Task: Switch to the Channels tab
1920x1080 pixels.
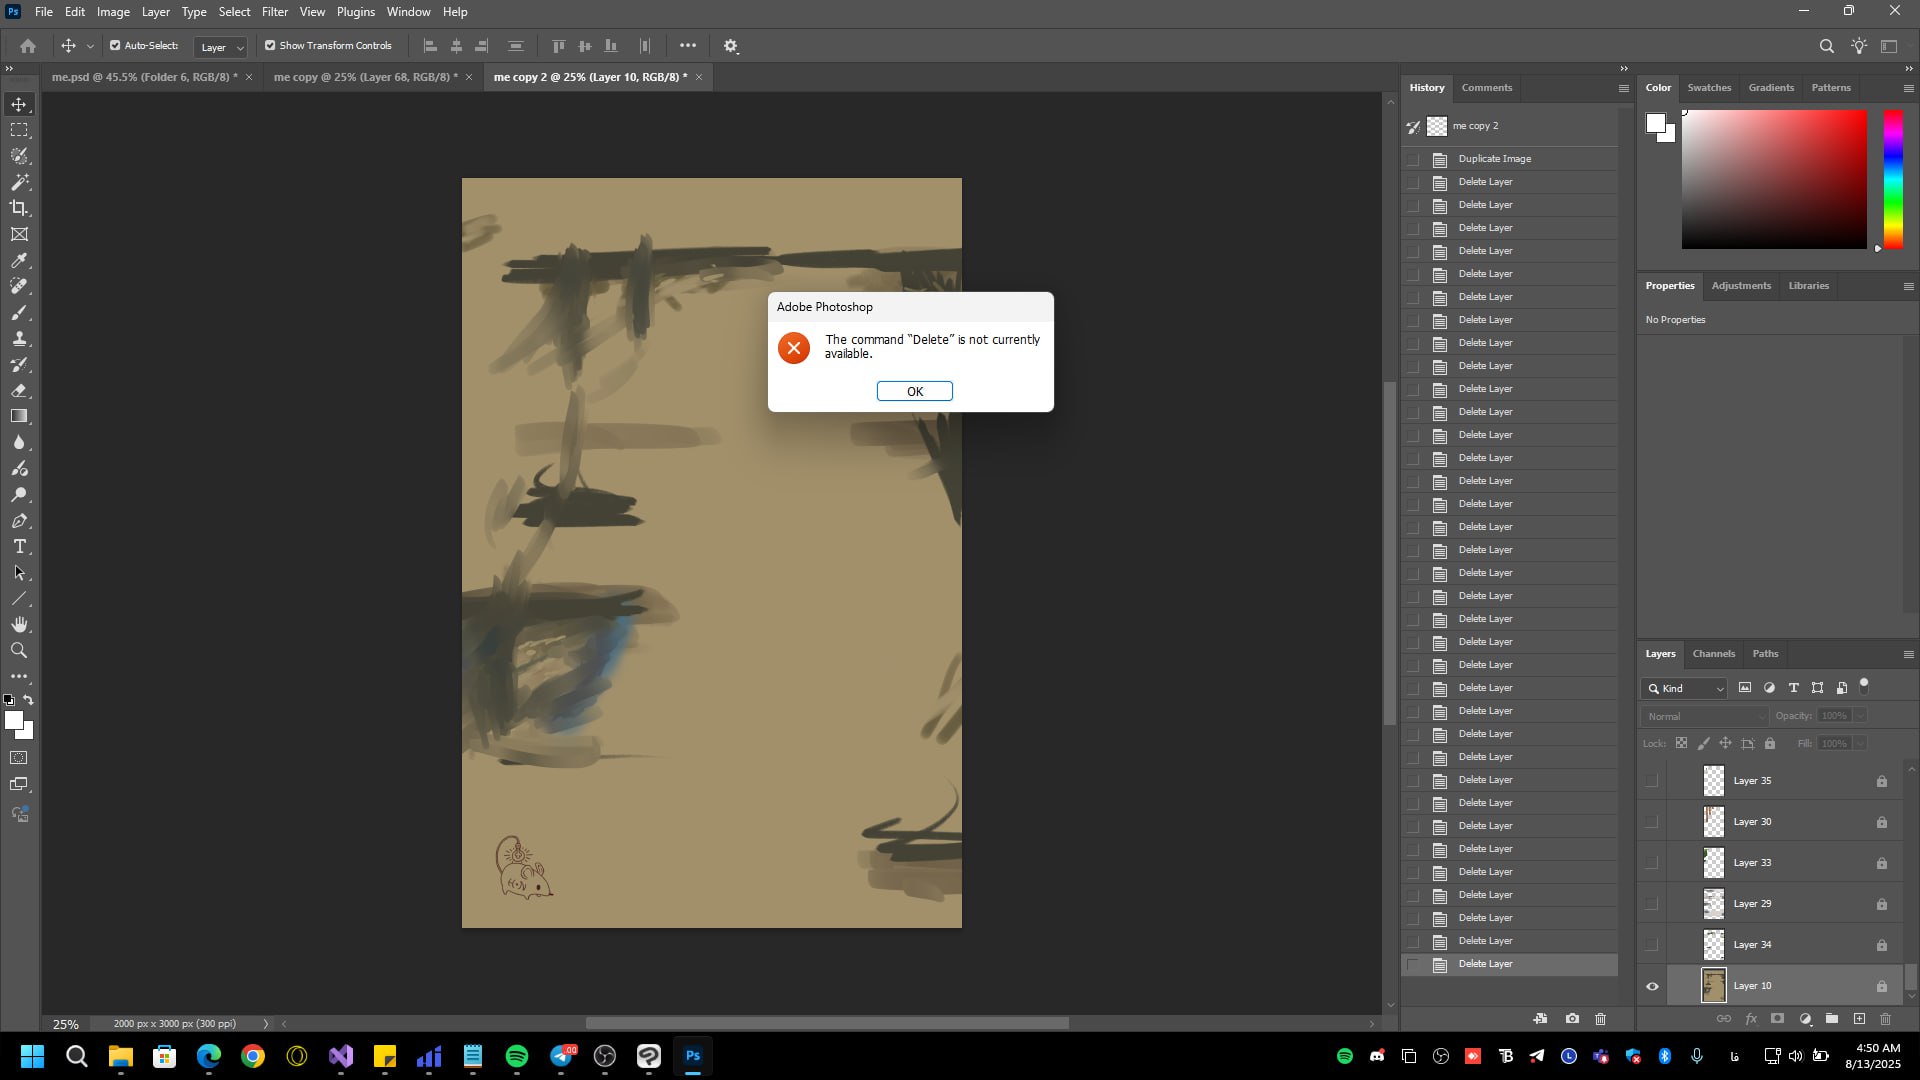Action: coord(1713,654)
